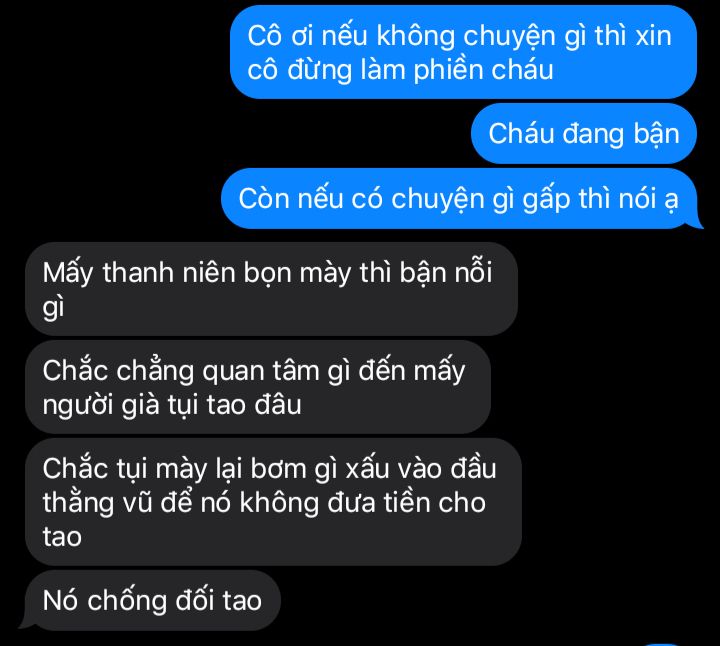This screenshot has width=720, height=646.
Task: Click the line "thằng vũ để nó không đưa tiền cho"
Action: pyautogui.click(x=264, y=502)
